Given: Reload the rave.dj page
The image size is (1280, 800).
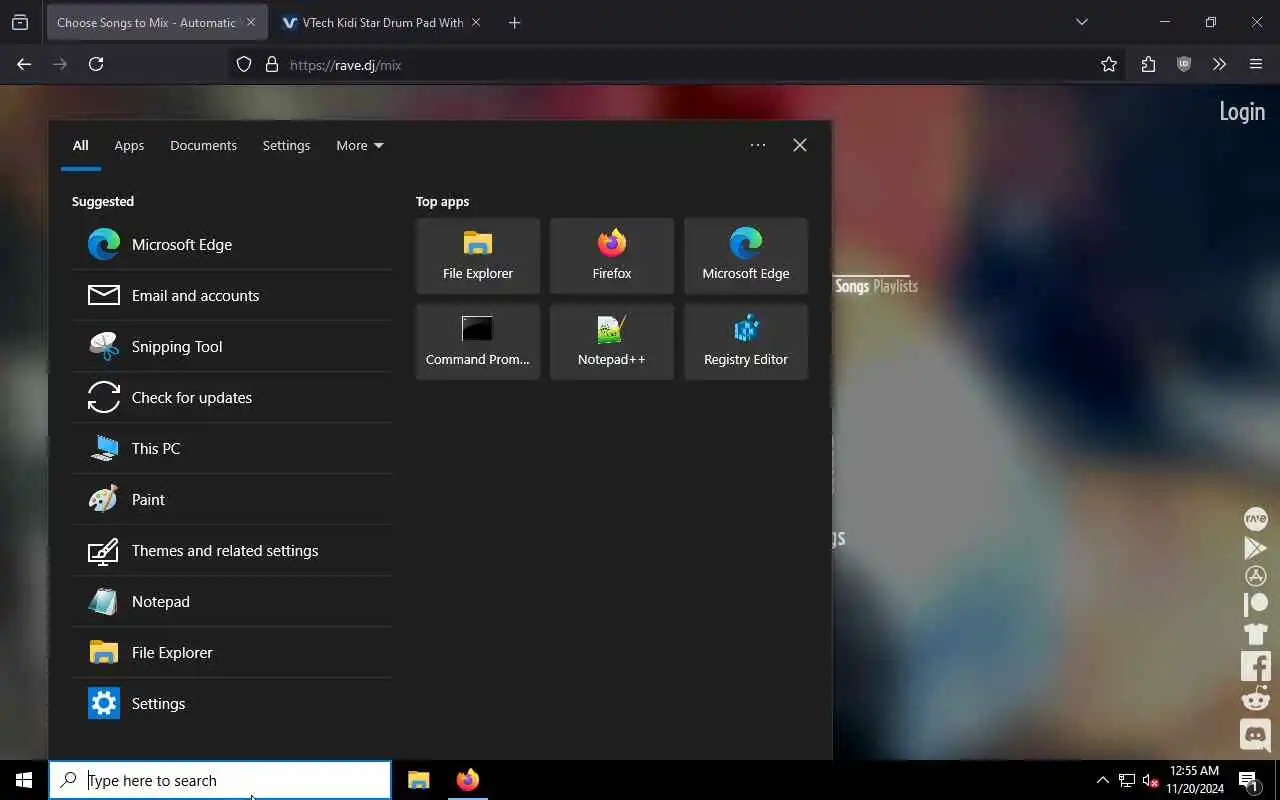Looking at the screenshot, I should click(96, 64).
